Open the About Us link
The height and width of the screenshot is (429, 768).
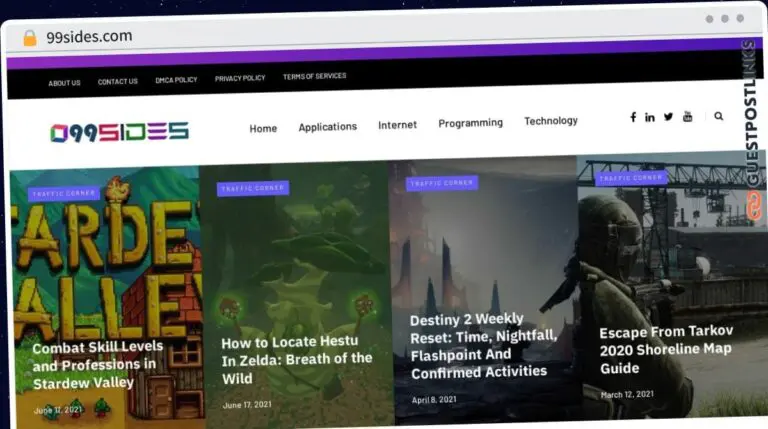pyautogui.click(x=64, y=83)
